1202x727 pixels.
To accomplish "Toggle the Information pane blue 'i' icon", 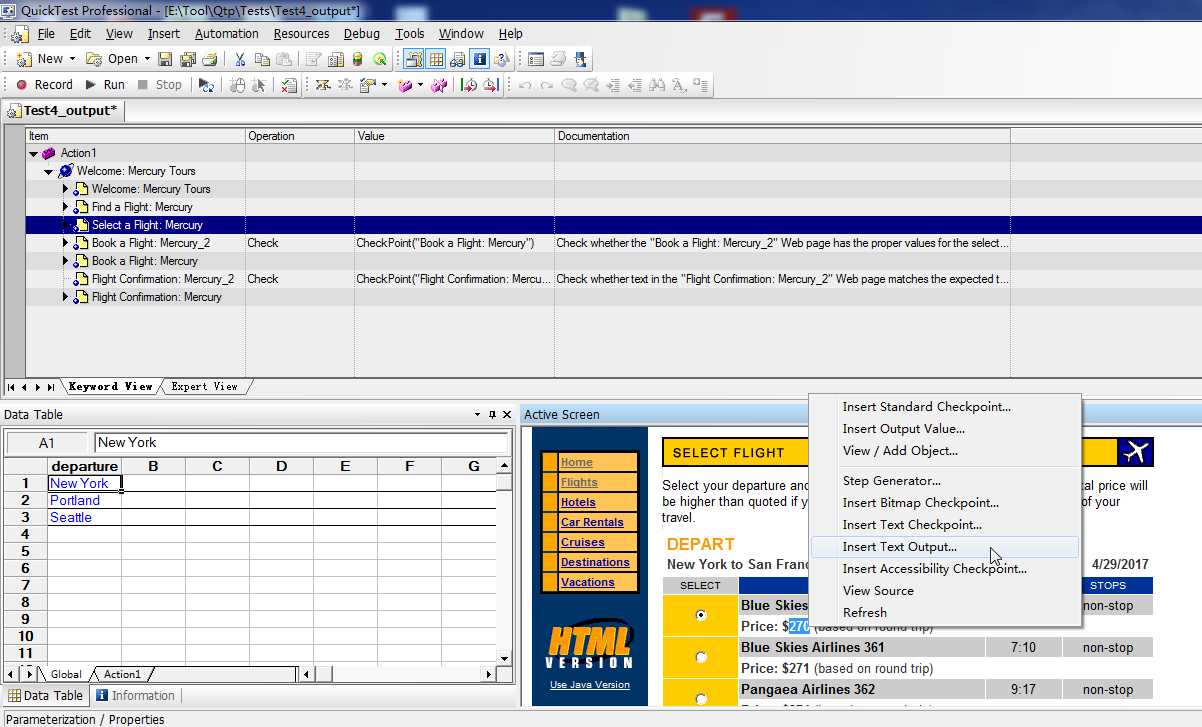I will [480, 59].
